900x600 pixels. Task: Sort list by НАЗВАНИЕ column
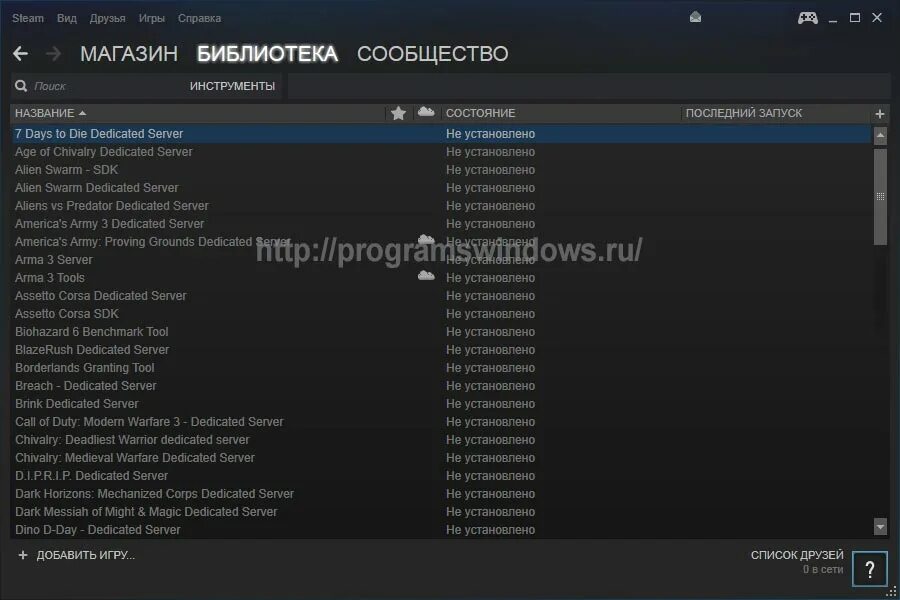51,113
